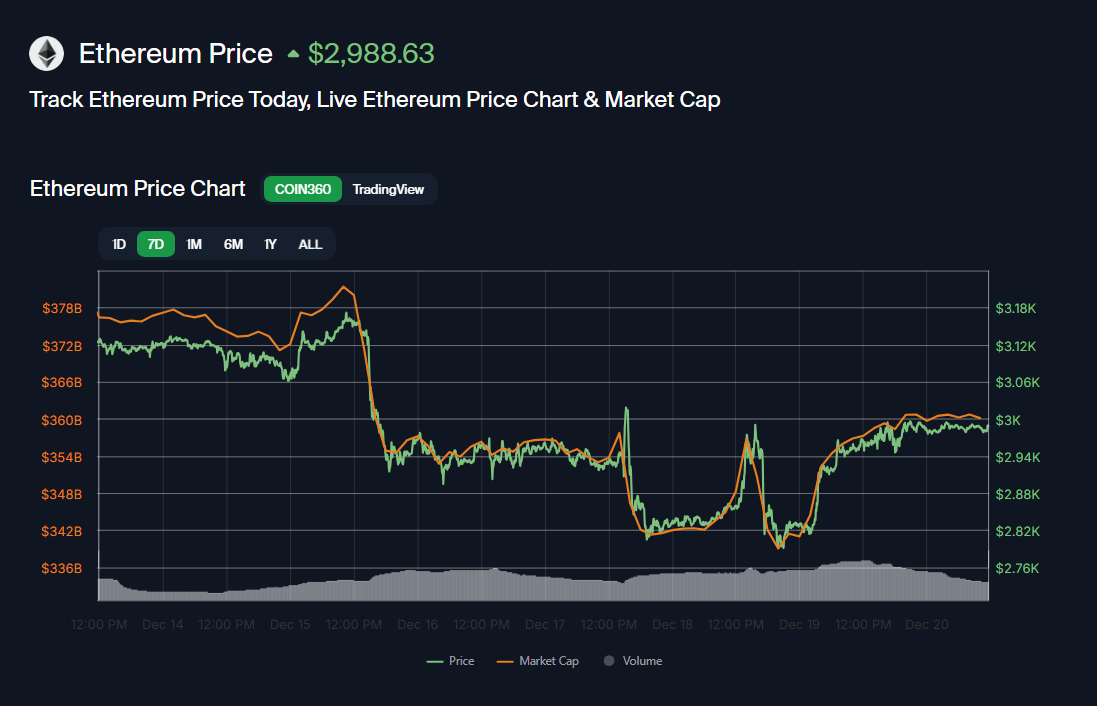Click the gray Volume dot in legend

pos(606,660)
